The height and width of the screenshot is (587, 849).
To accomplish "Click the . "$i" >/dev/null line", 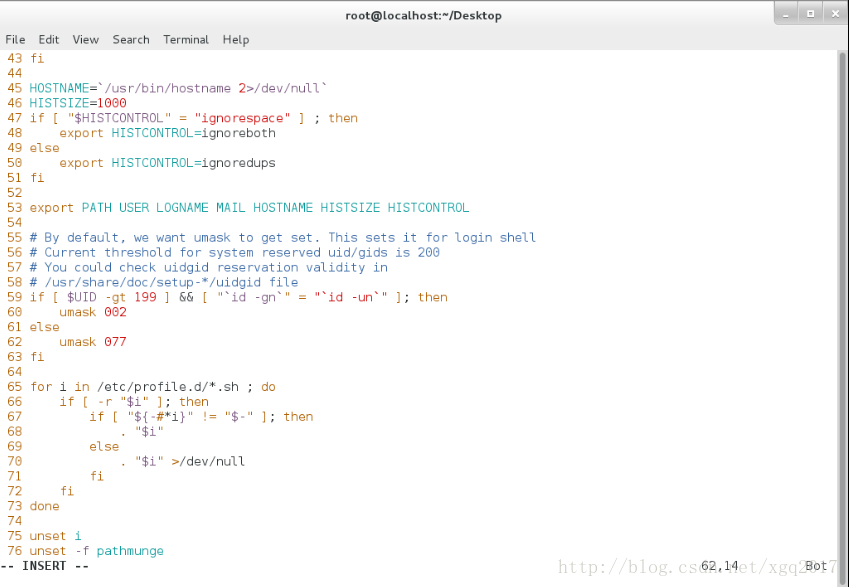I will pos(182,461).
